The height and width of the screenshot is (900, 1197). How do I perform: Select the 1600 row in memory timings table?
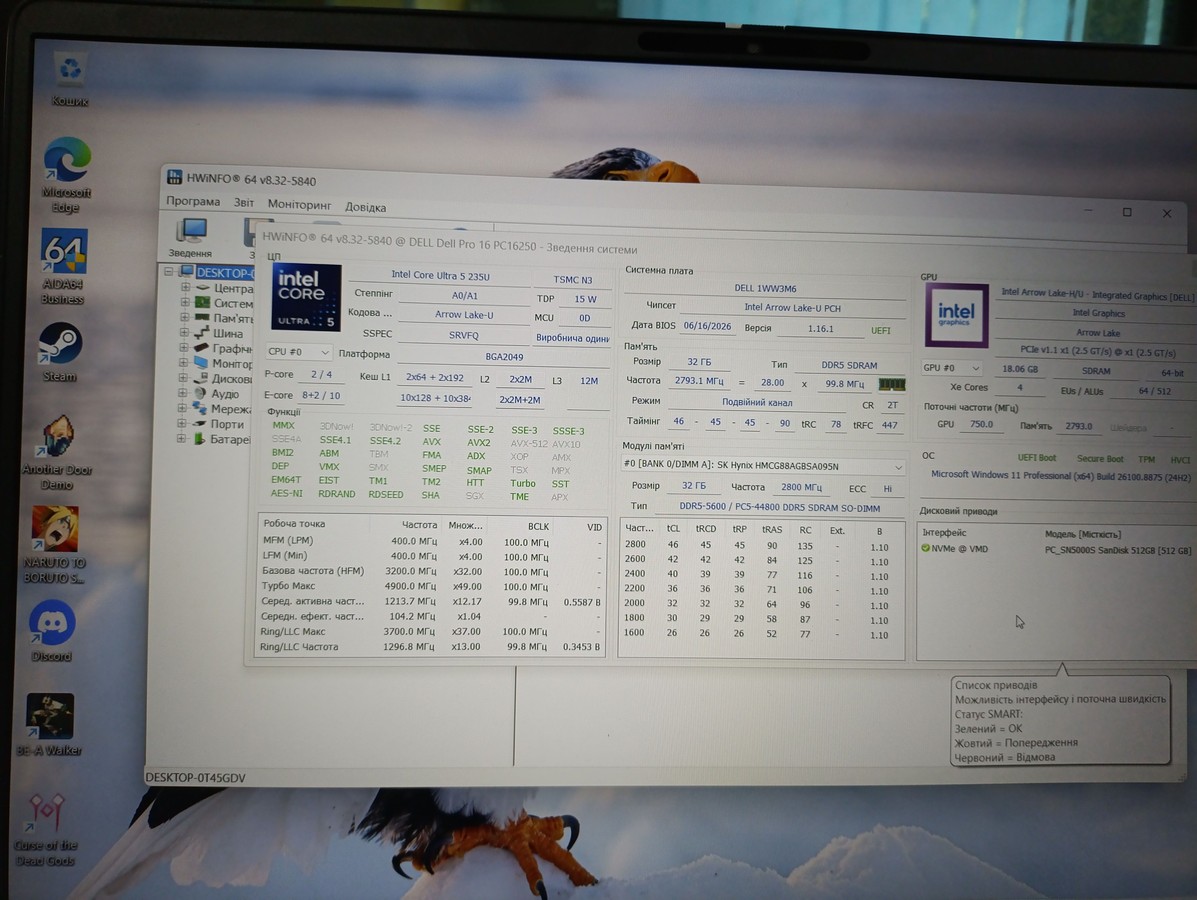[x=760, y=633]
